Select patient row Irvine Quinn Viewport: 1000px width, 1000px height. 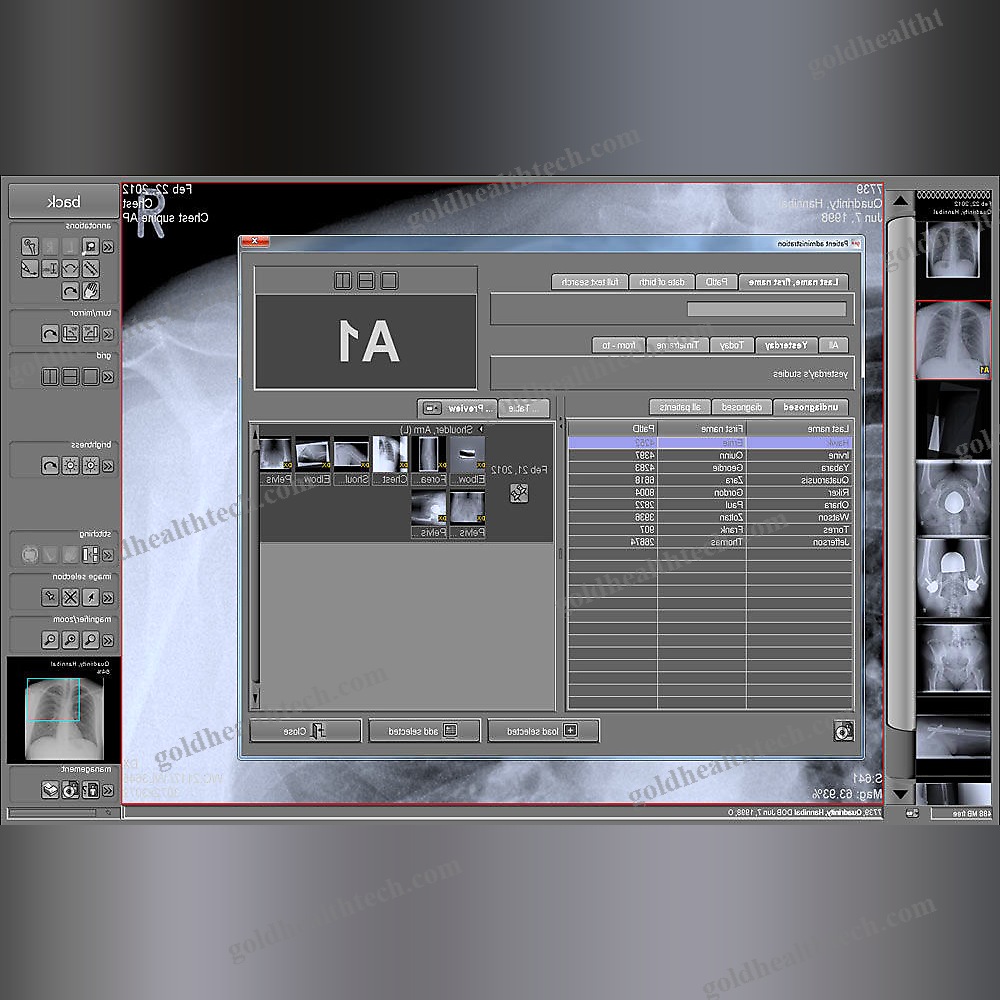(x=710, y=455)
